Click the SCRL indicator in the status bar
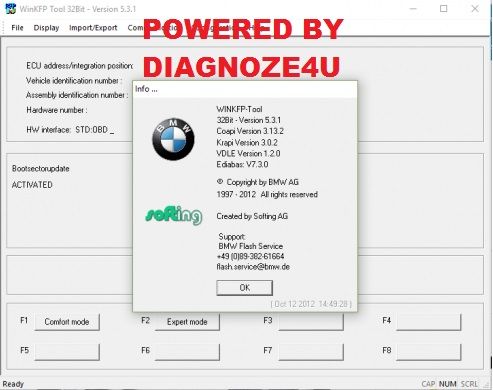 coord(469,384)
